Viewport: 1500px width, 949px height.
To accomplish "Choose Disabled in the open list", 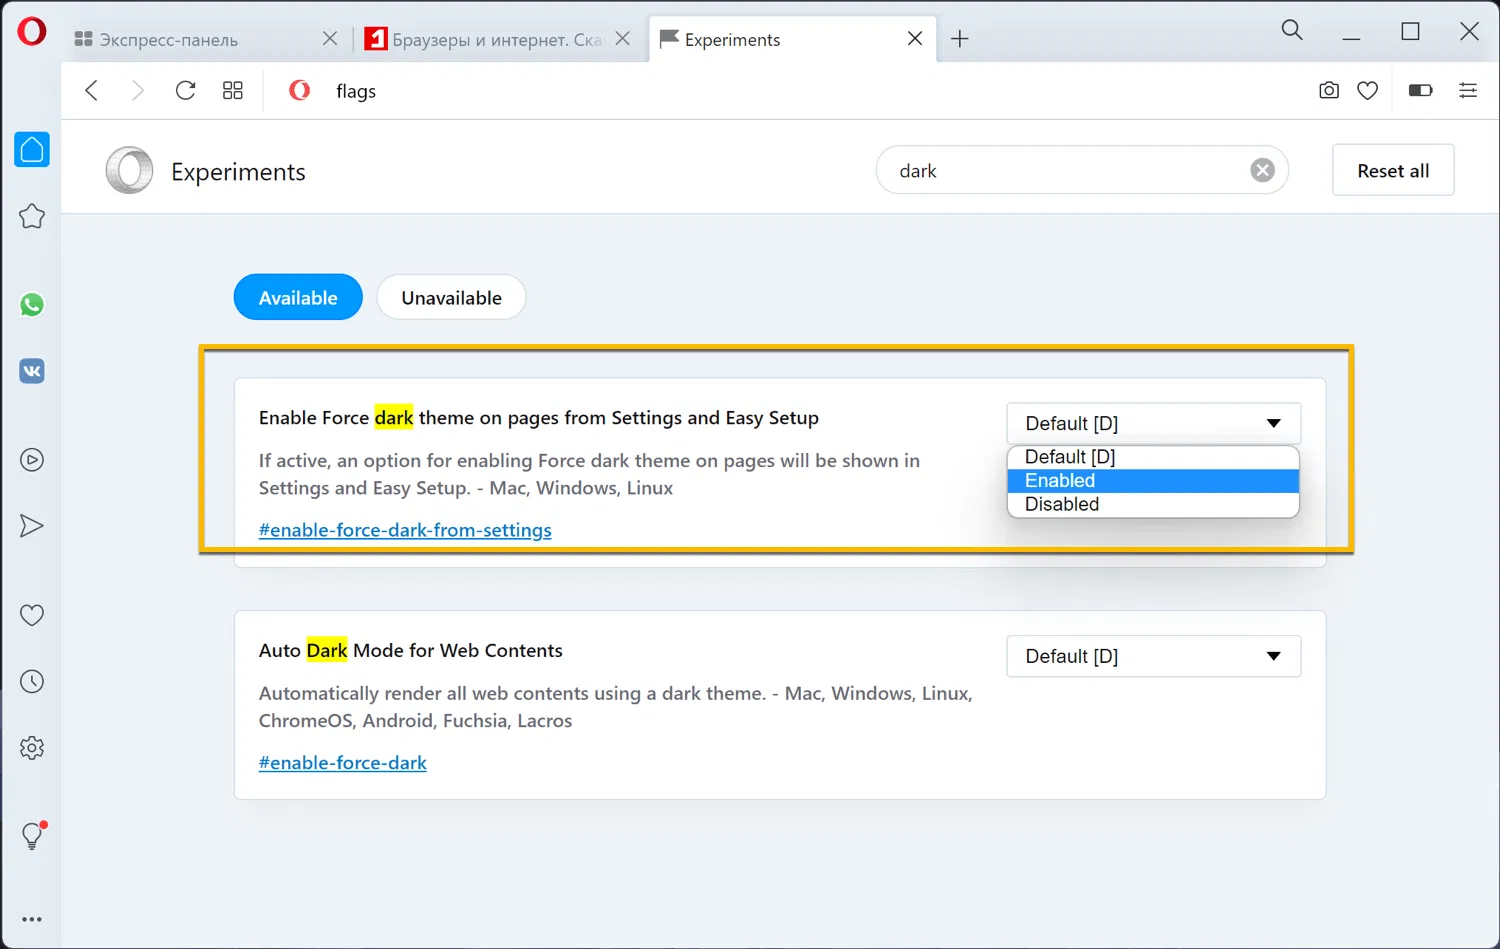I will click(x=1153, y=505).
